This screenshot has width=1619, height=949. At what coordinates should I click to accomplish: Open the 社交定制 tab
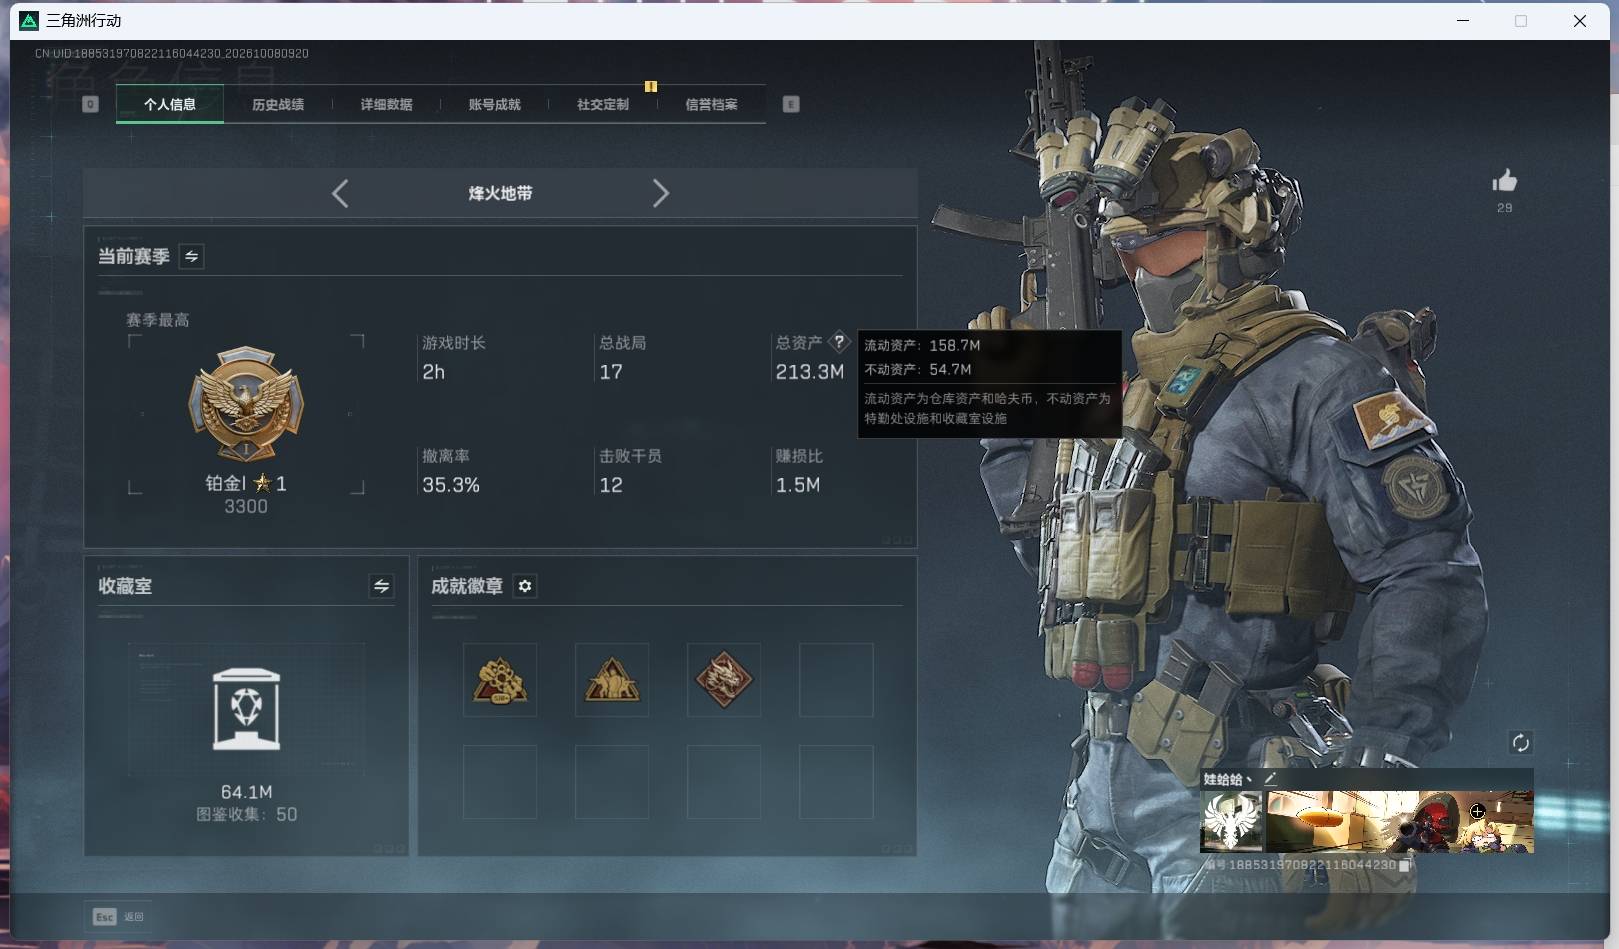pyautogui.click(x=603, y=104)
